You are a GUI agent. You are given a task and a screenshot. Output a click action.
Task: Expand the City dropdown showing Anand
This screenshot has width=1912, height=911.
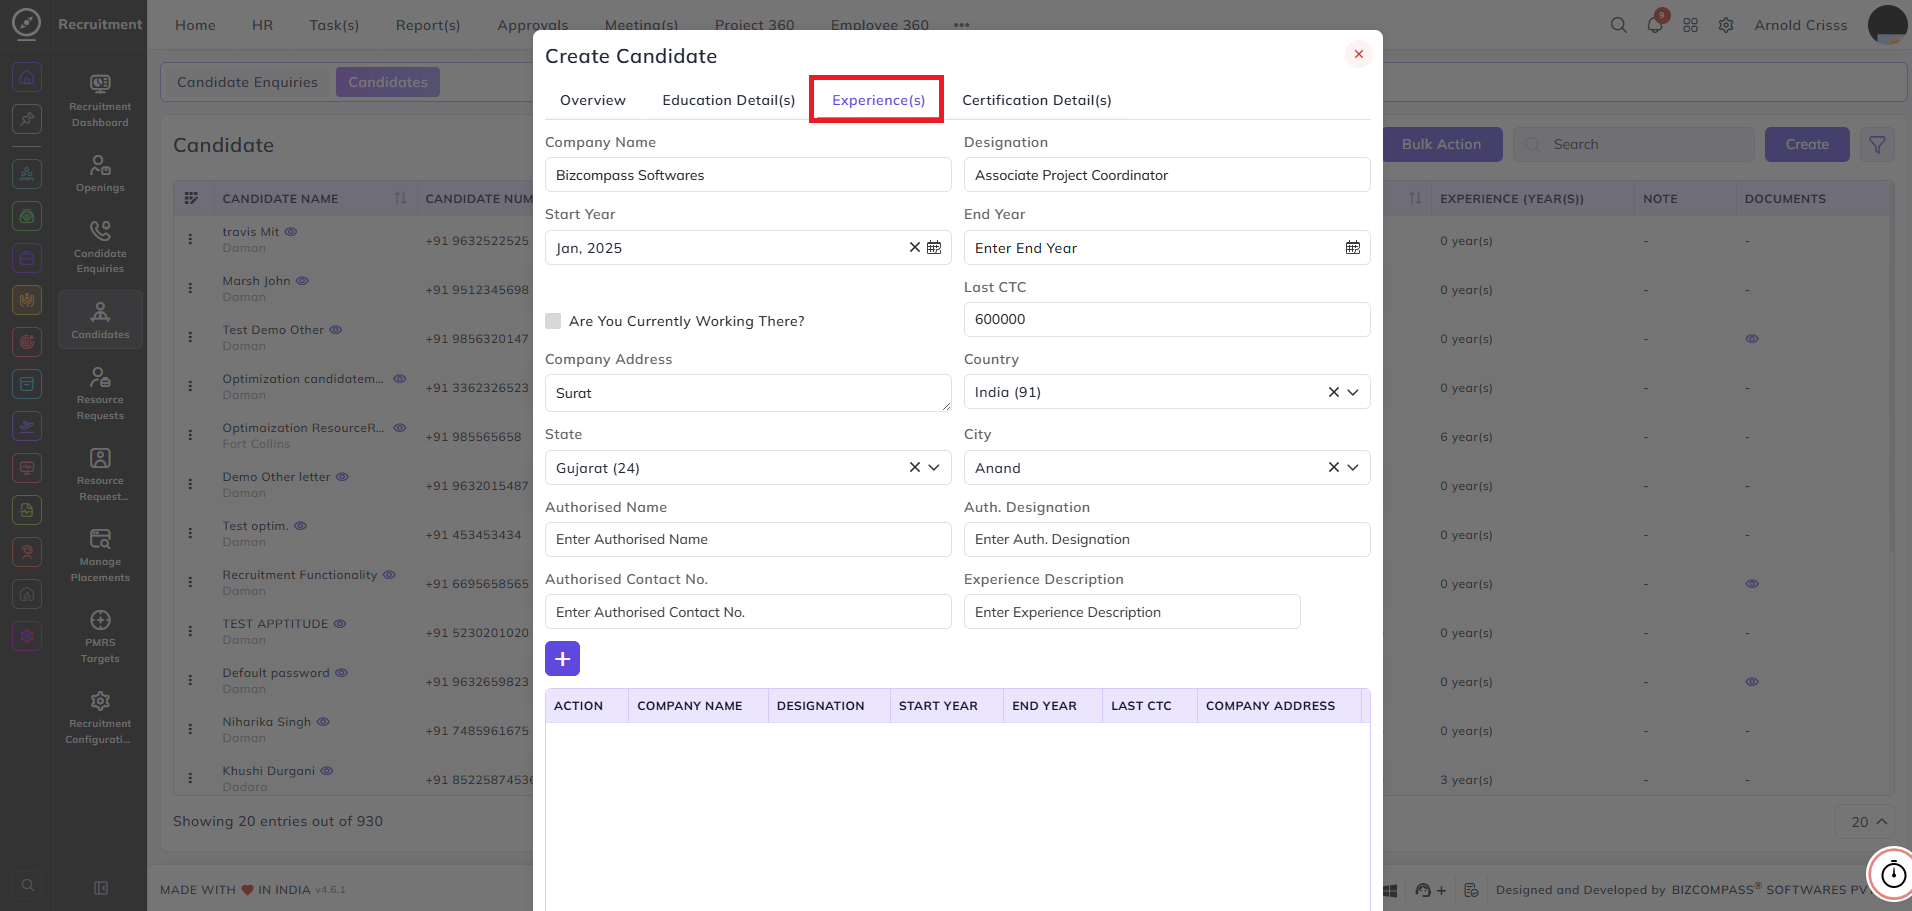[x=1353, y=467]
